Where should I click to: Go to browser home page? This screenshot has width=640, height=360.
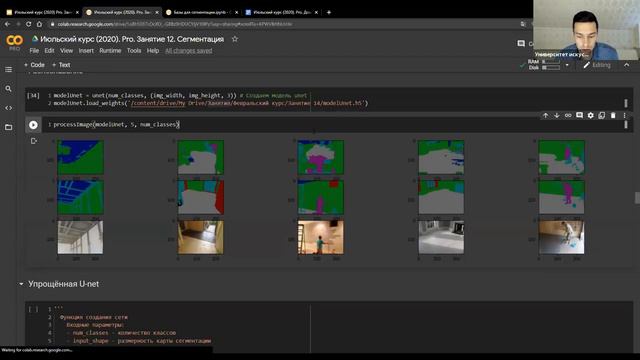tap(39, 24)
